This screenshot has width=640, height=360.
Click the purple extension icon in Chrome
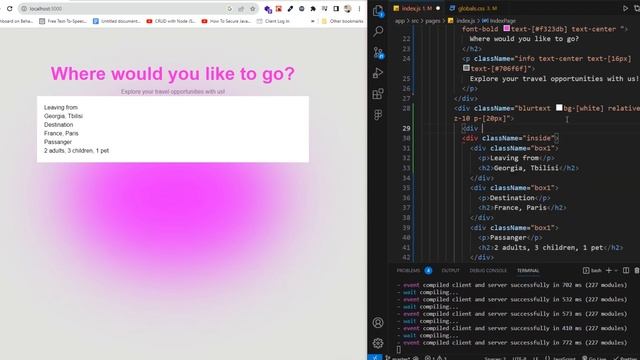pyautogui.click(x=268, y=9)
